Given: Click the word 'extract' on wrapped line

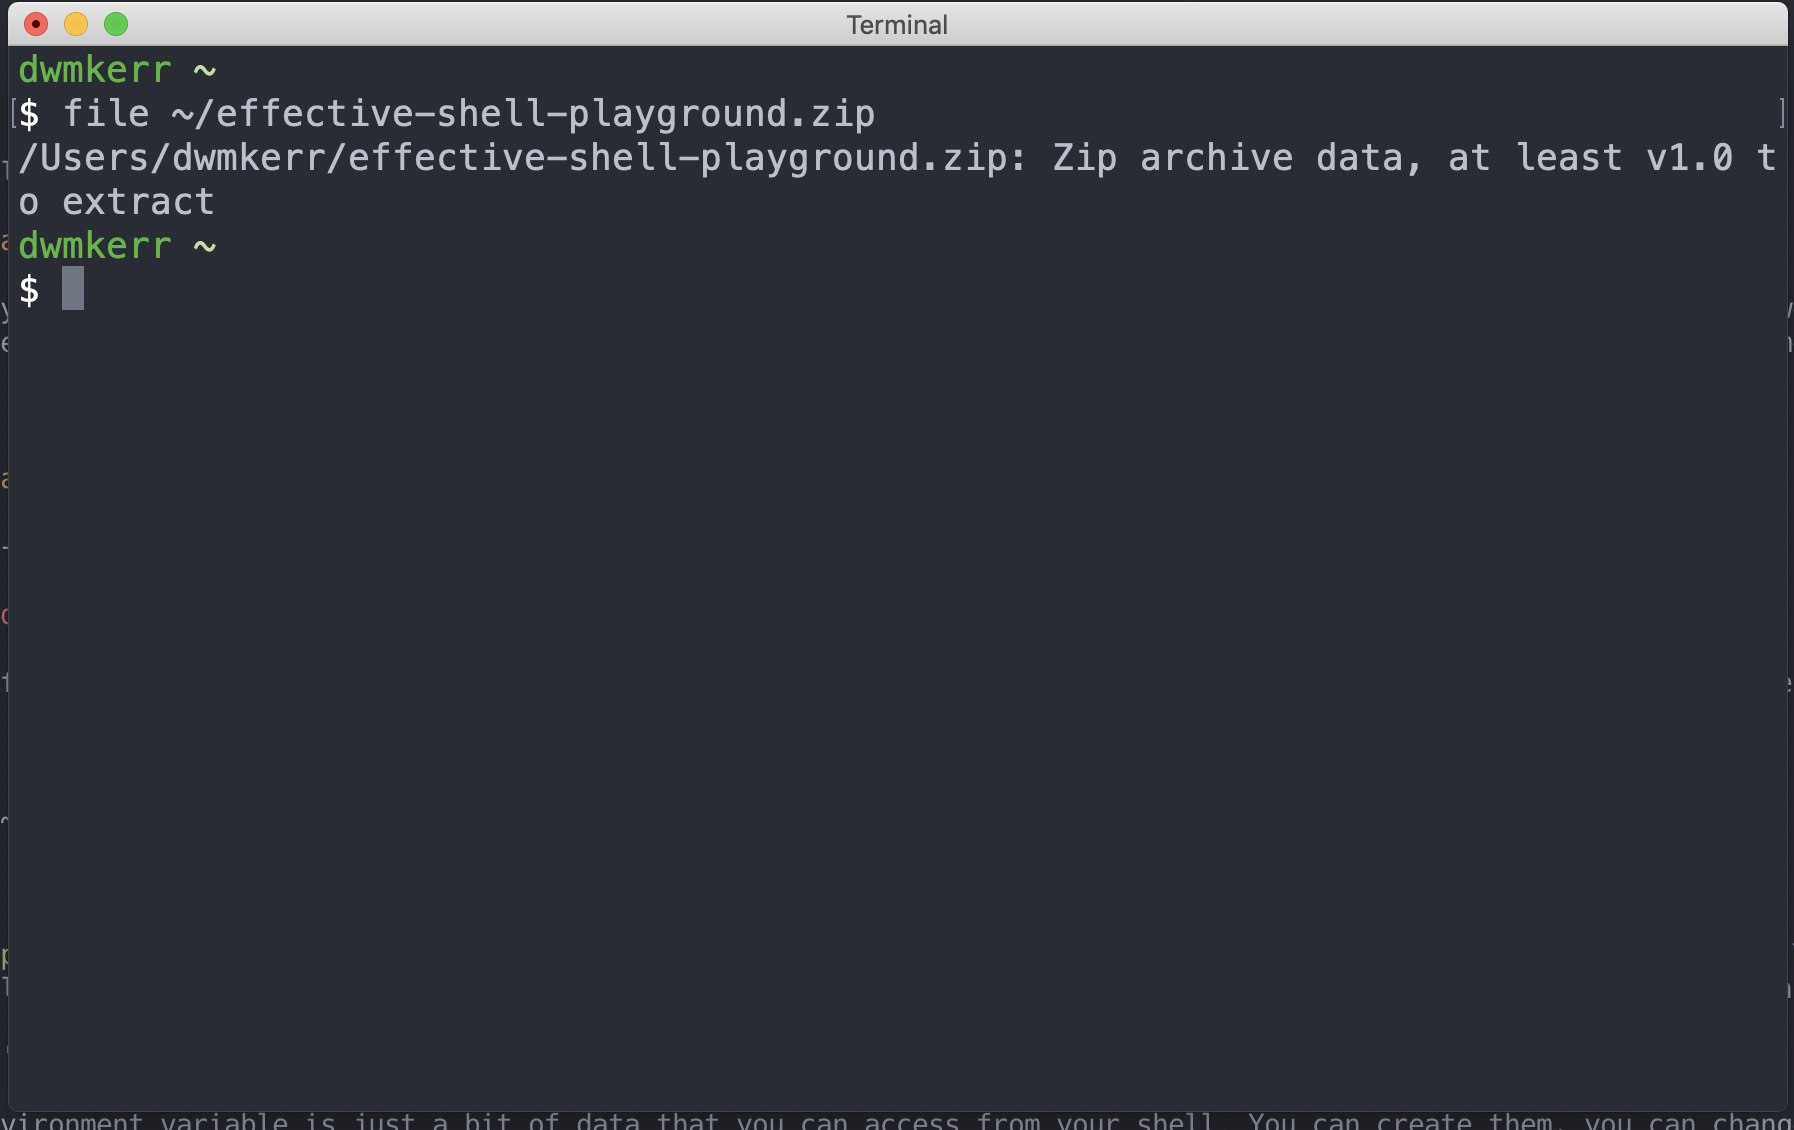Looking at the screenshot, I should coord(138,202).
